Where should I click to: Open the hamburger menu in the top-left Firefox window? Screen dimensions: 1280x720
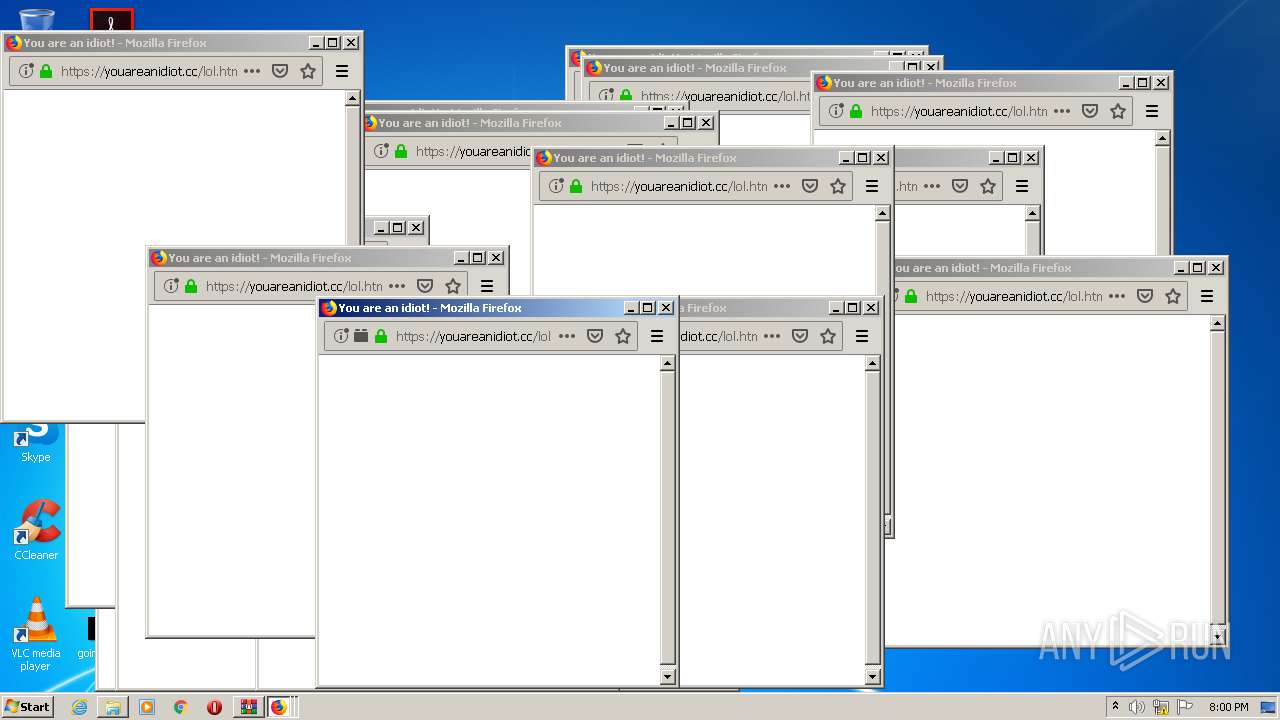point(342,71)
